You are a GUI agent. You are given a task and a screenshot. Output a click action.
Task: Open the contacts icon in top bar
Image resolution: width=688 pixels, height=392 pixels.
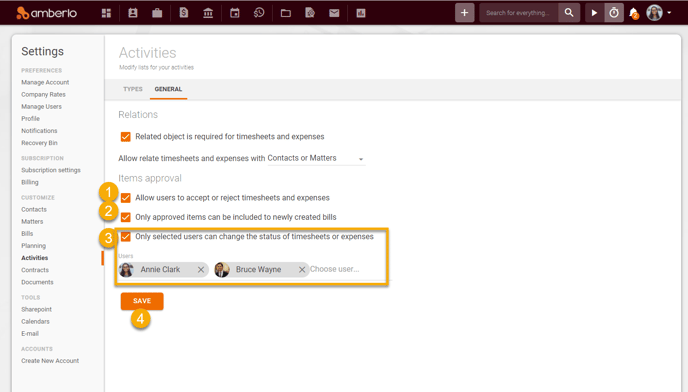coord(133,13)
